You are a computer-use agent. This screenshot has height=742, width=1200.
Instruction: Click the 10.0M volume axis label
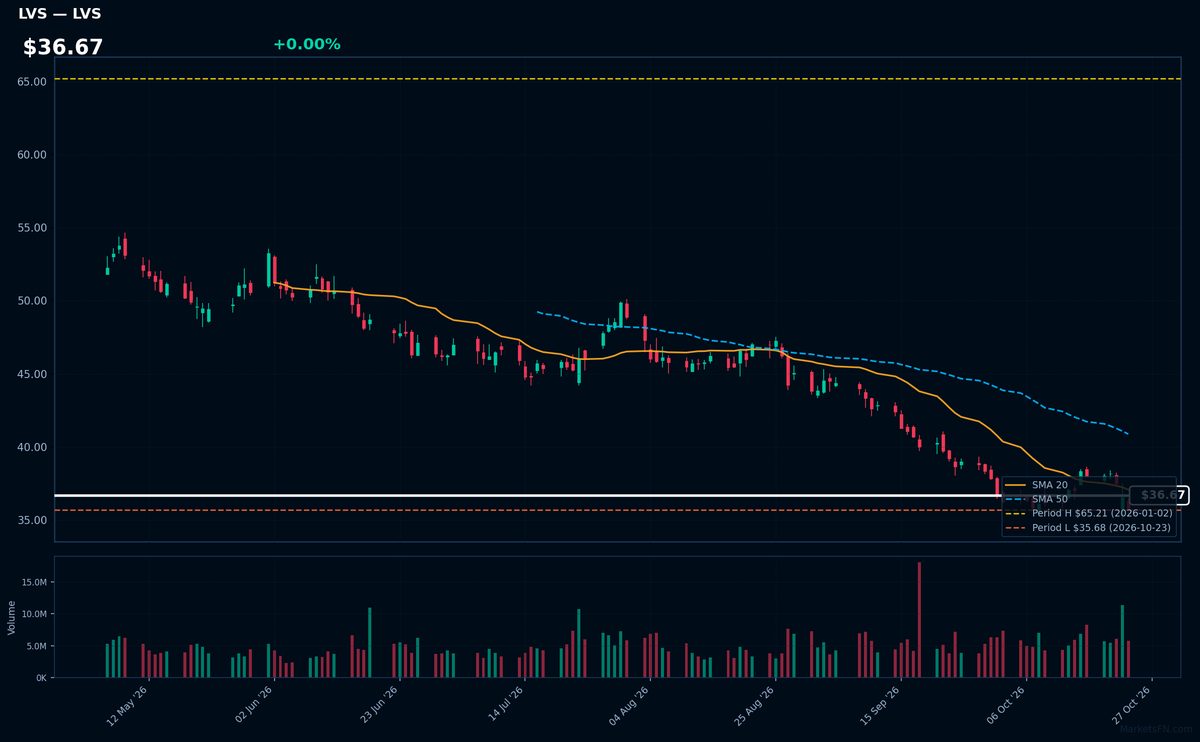(34, 614)
